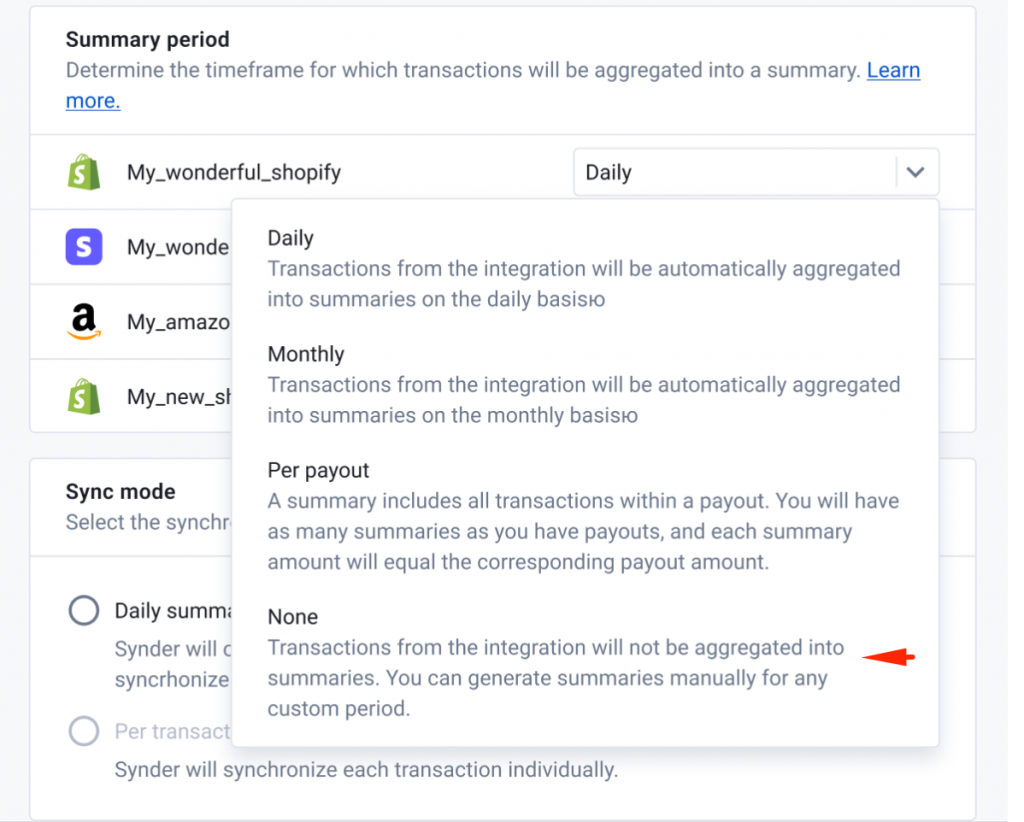Image resolution: width=1024 pixels, height=822 pixels.
Task: Collapse the summary period dropdown chevron
Action: tap(915, 173)
